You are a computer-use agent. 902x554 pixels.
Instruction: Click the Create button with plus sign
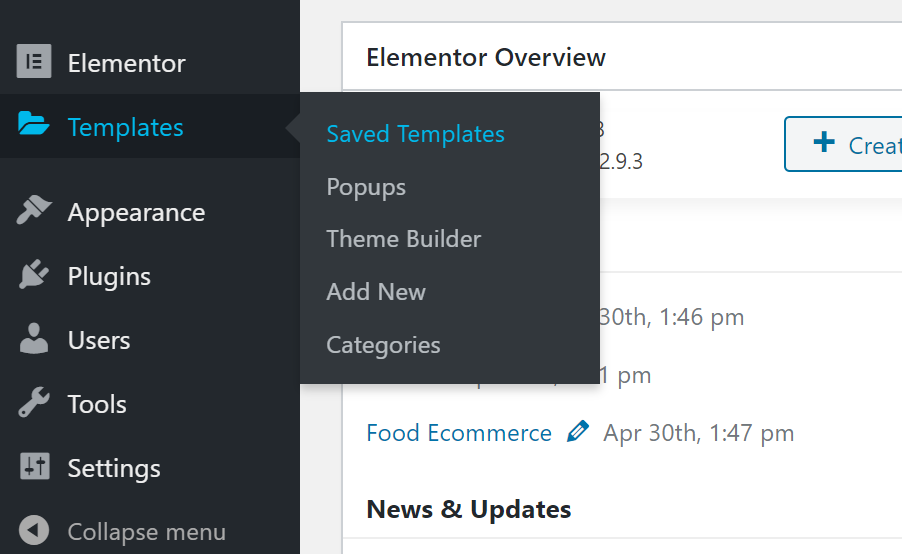(843, 144)
